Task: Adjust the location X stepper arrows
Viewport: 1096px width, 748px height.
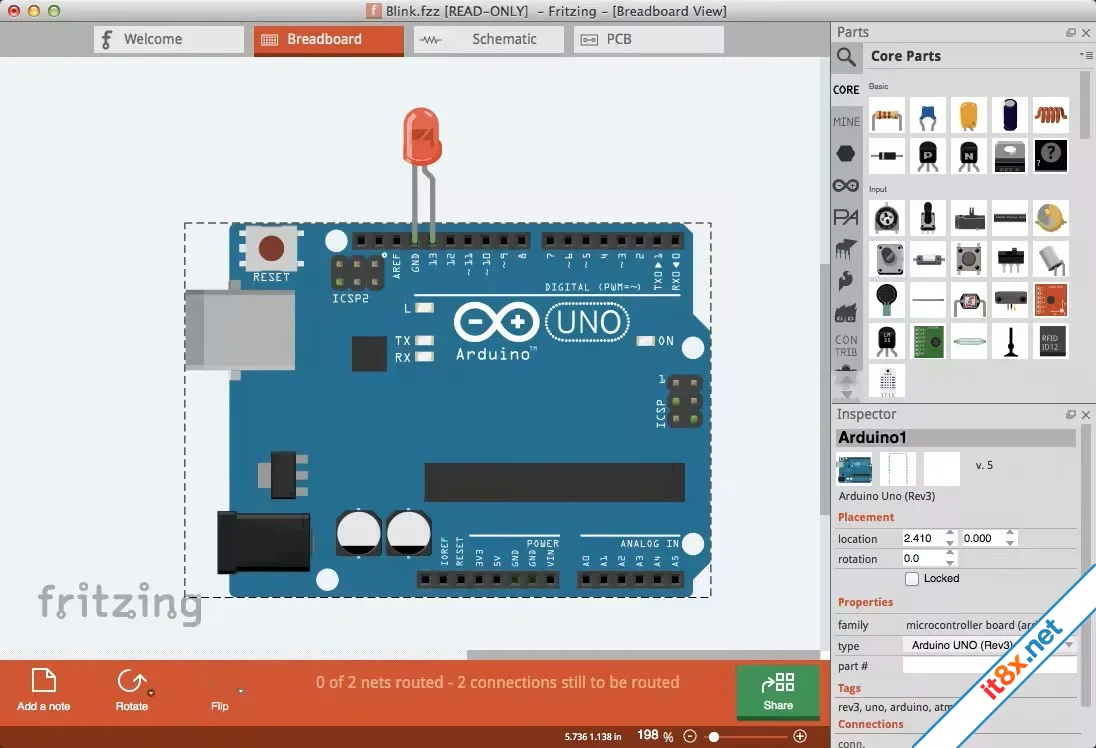Action: click(949, 538)
